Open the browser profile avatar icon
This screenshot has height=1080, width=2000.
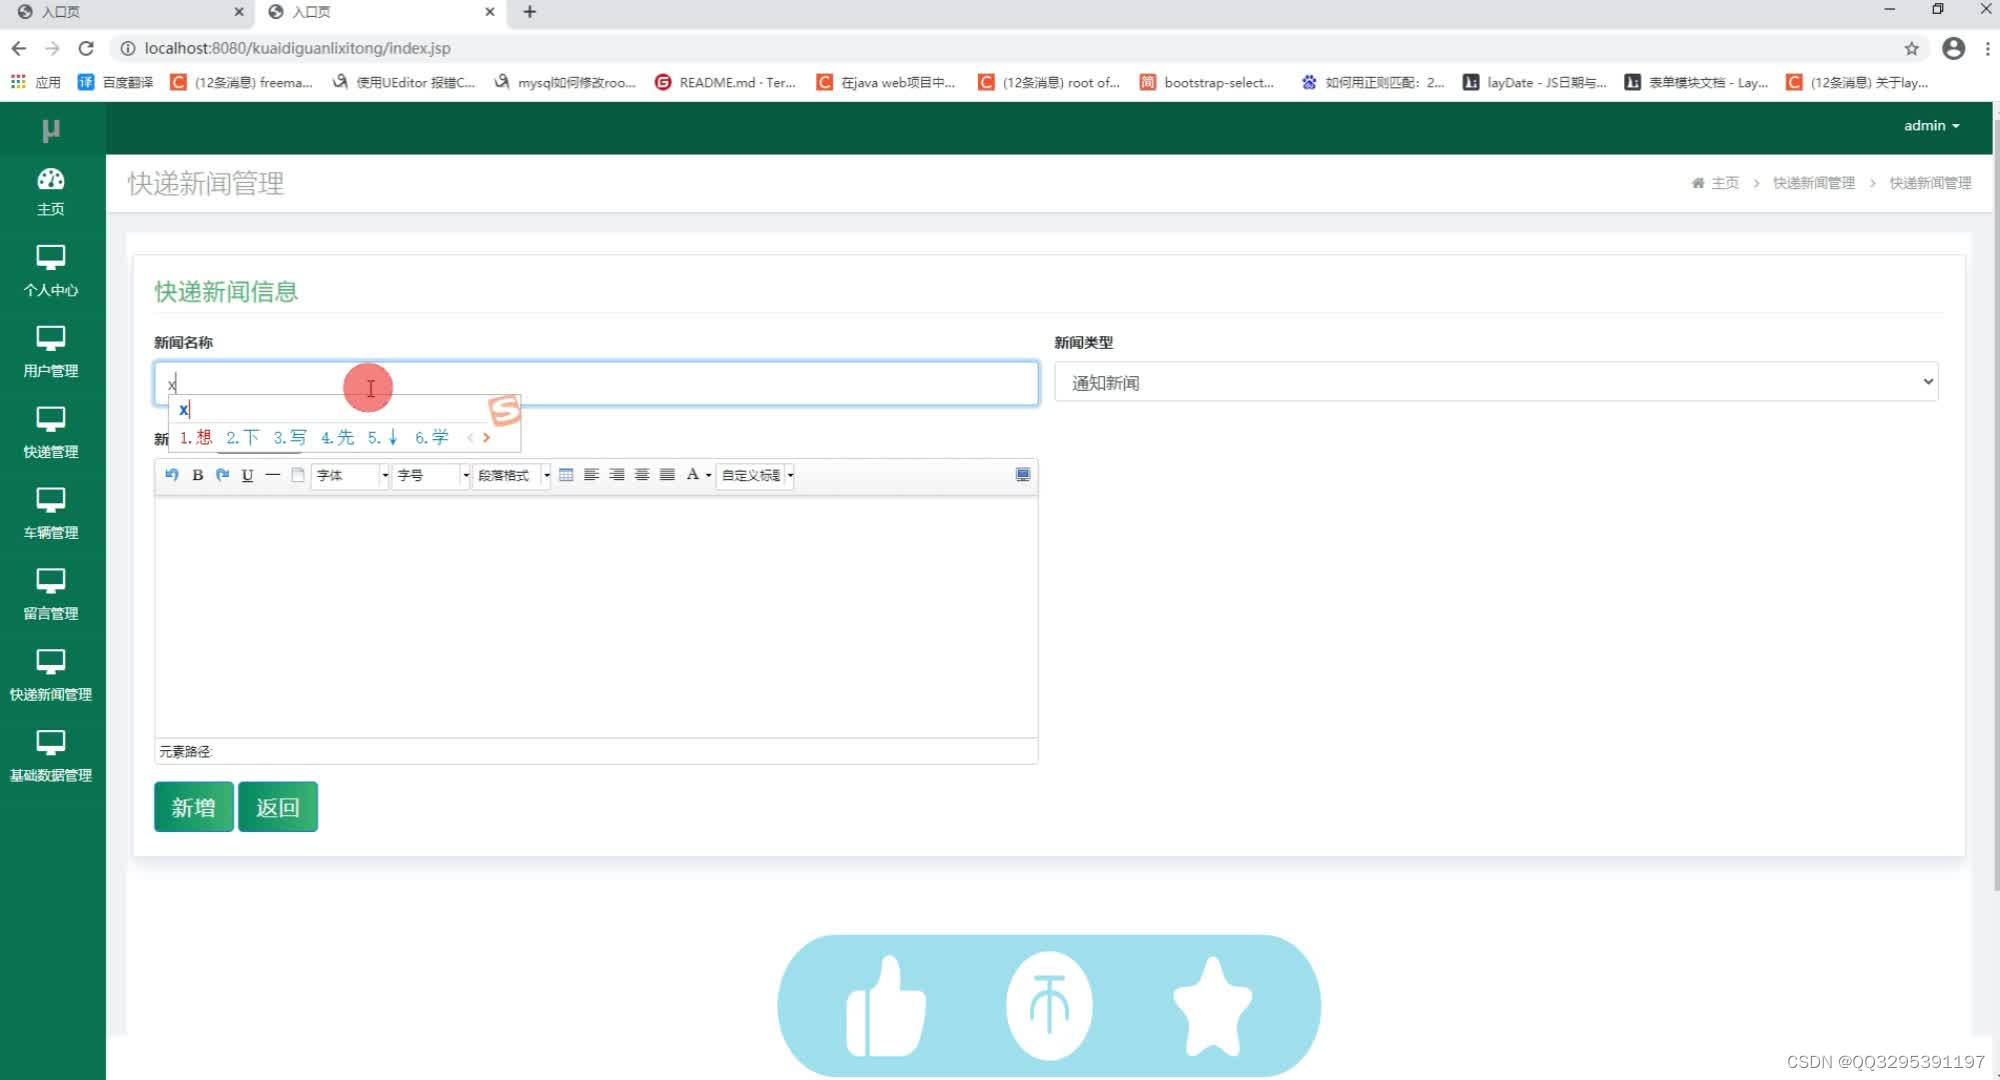tap(1953, 48)
